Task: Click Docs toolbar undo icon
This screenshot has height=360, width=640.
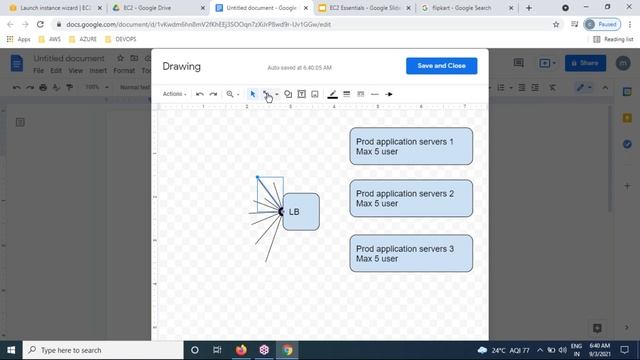Action: [x=16, y=87]
